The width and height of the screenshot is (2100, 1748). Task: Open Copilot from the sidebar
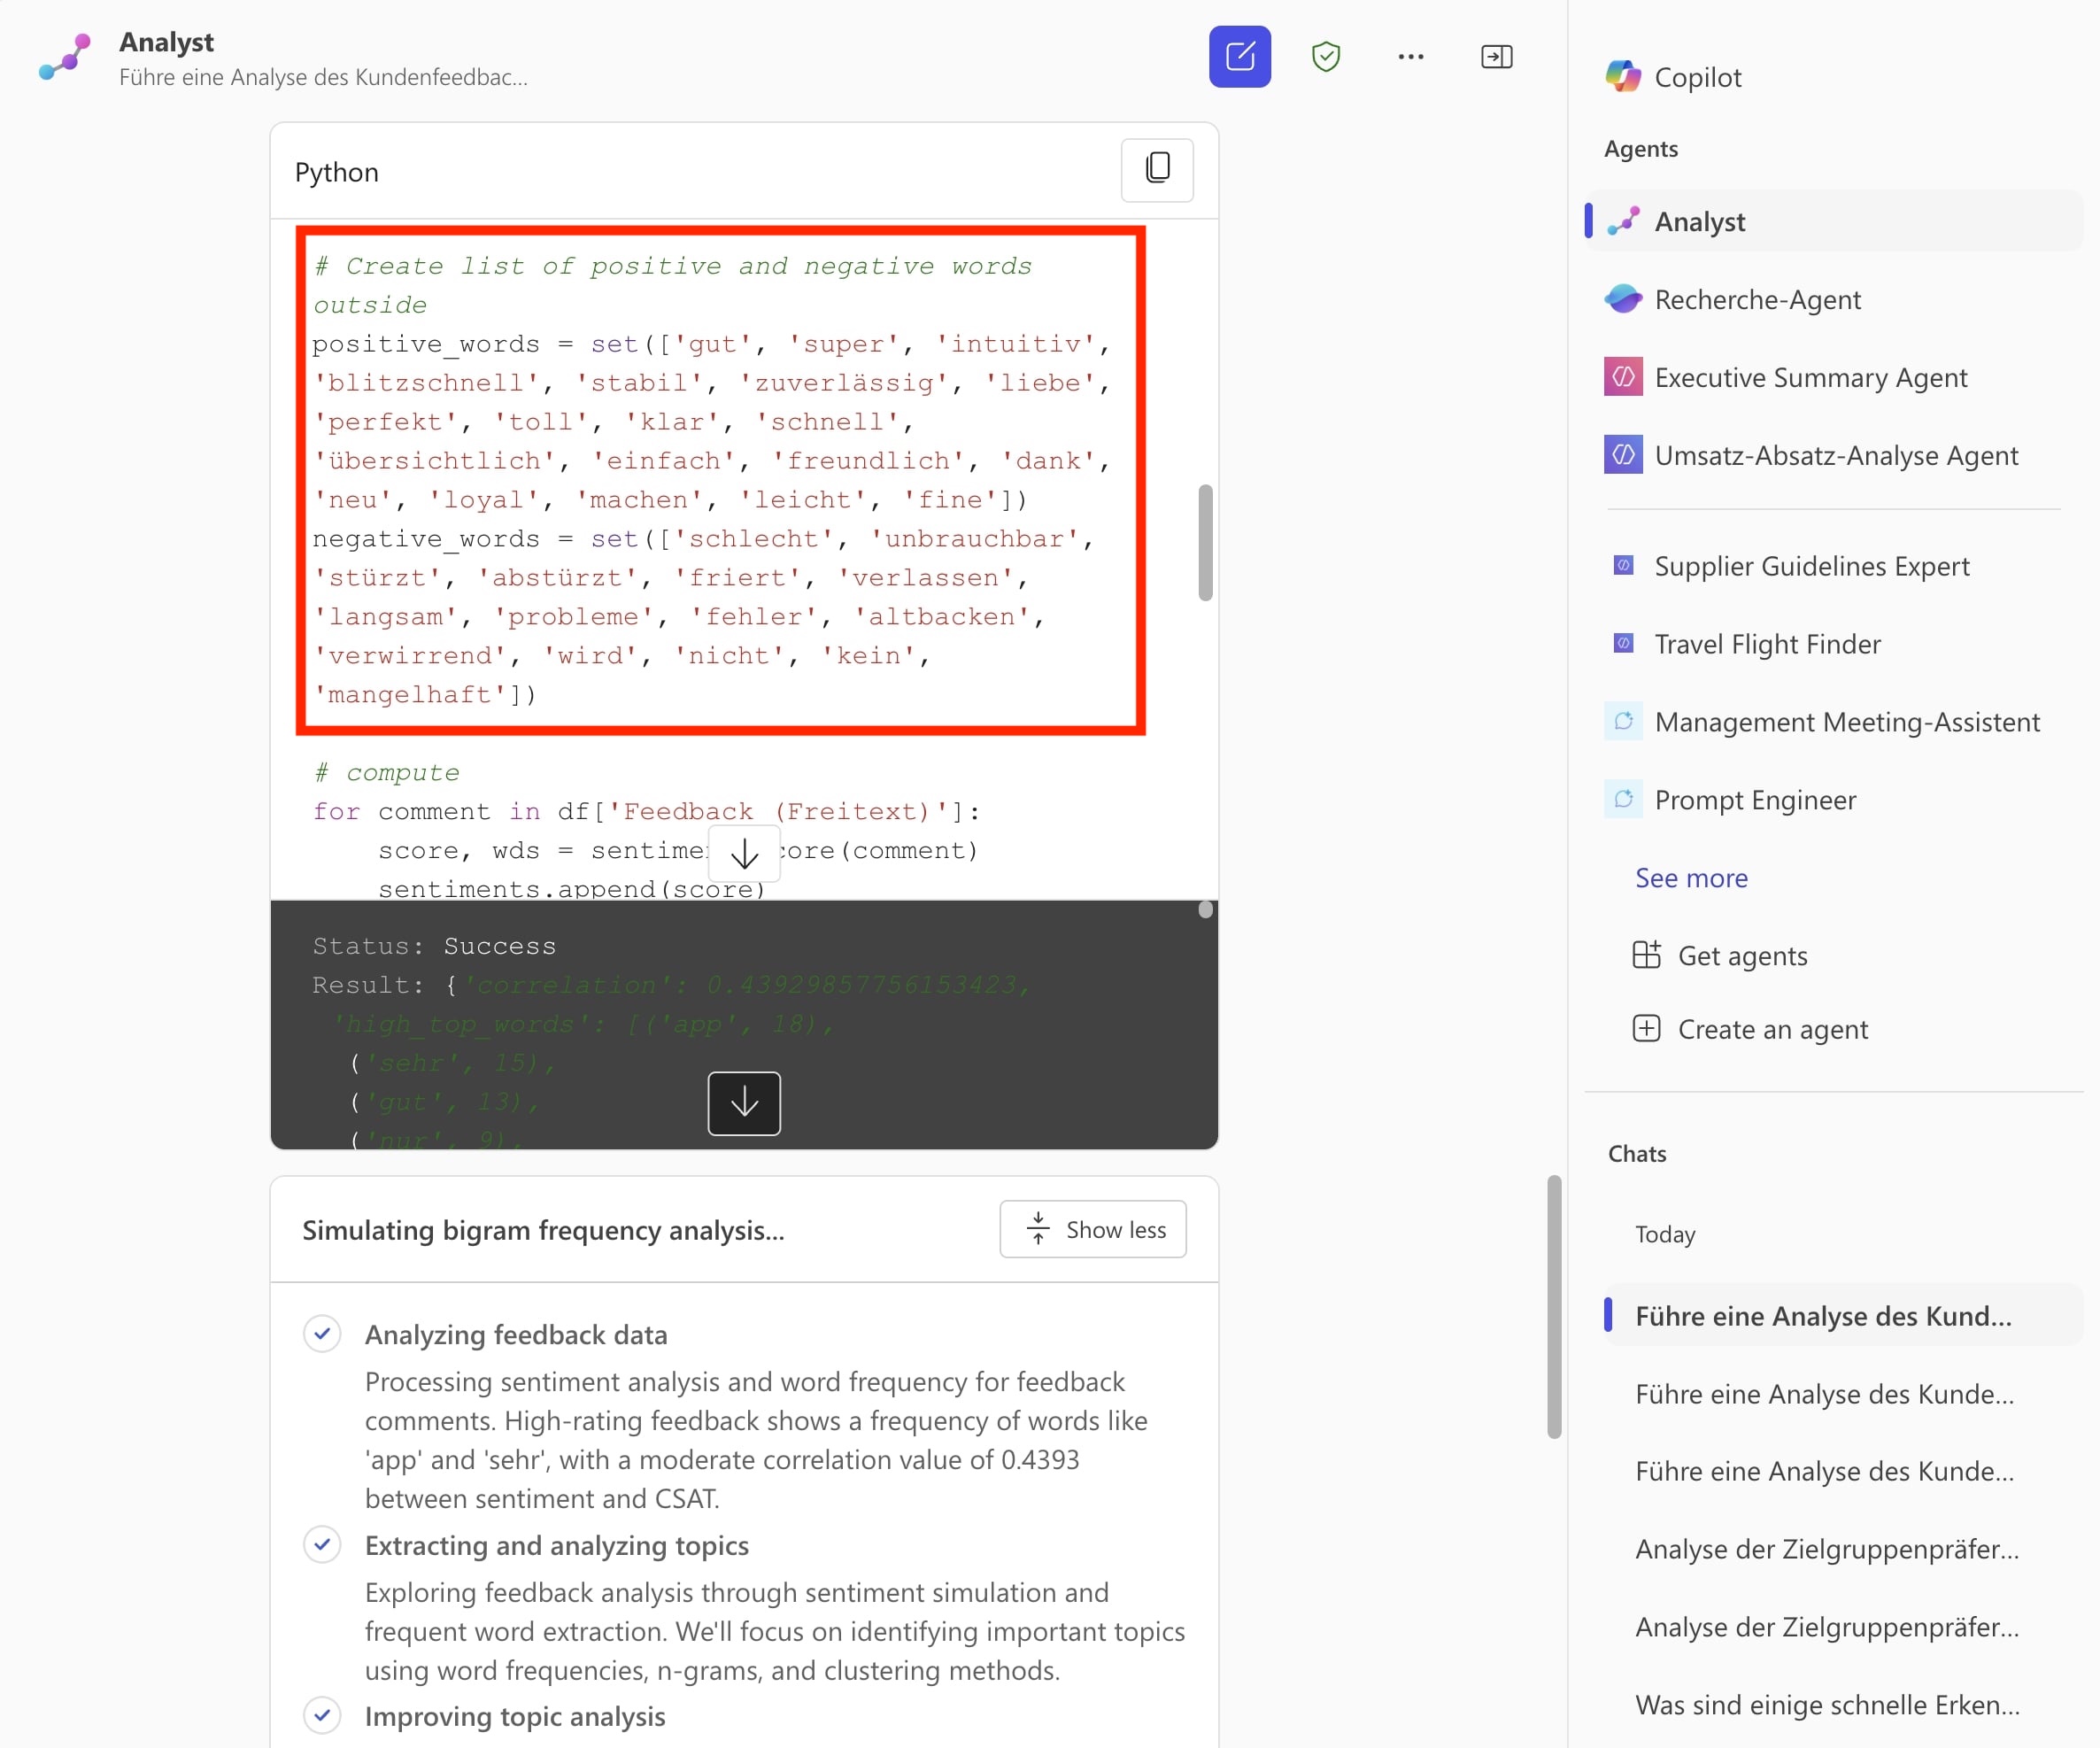coord(1697,77)
